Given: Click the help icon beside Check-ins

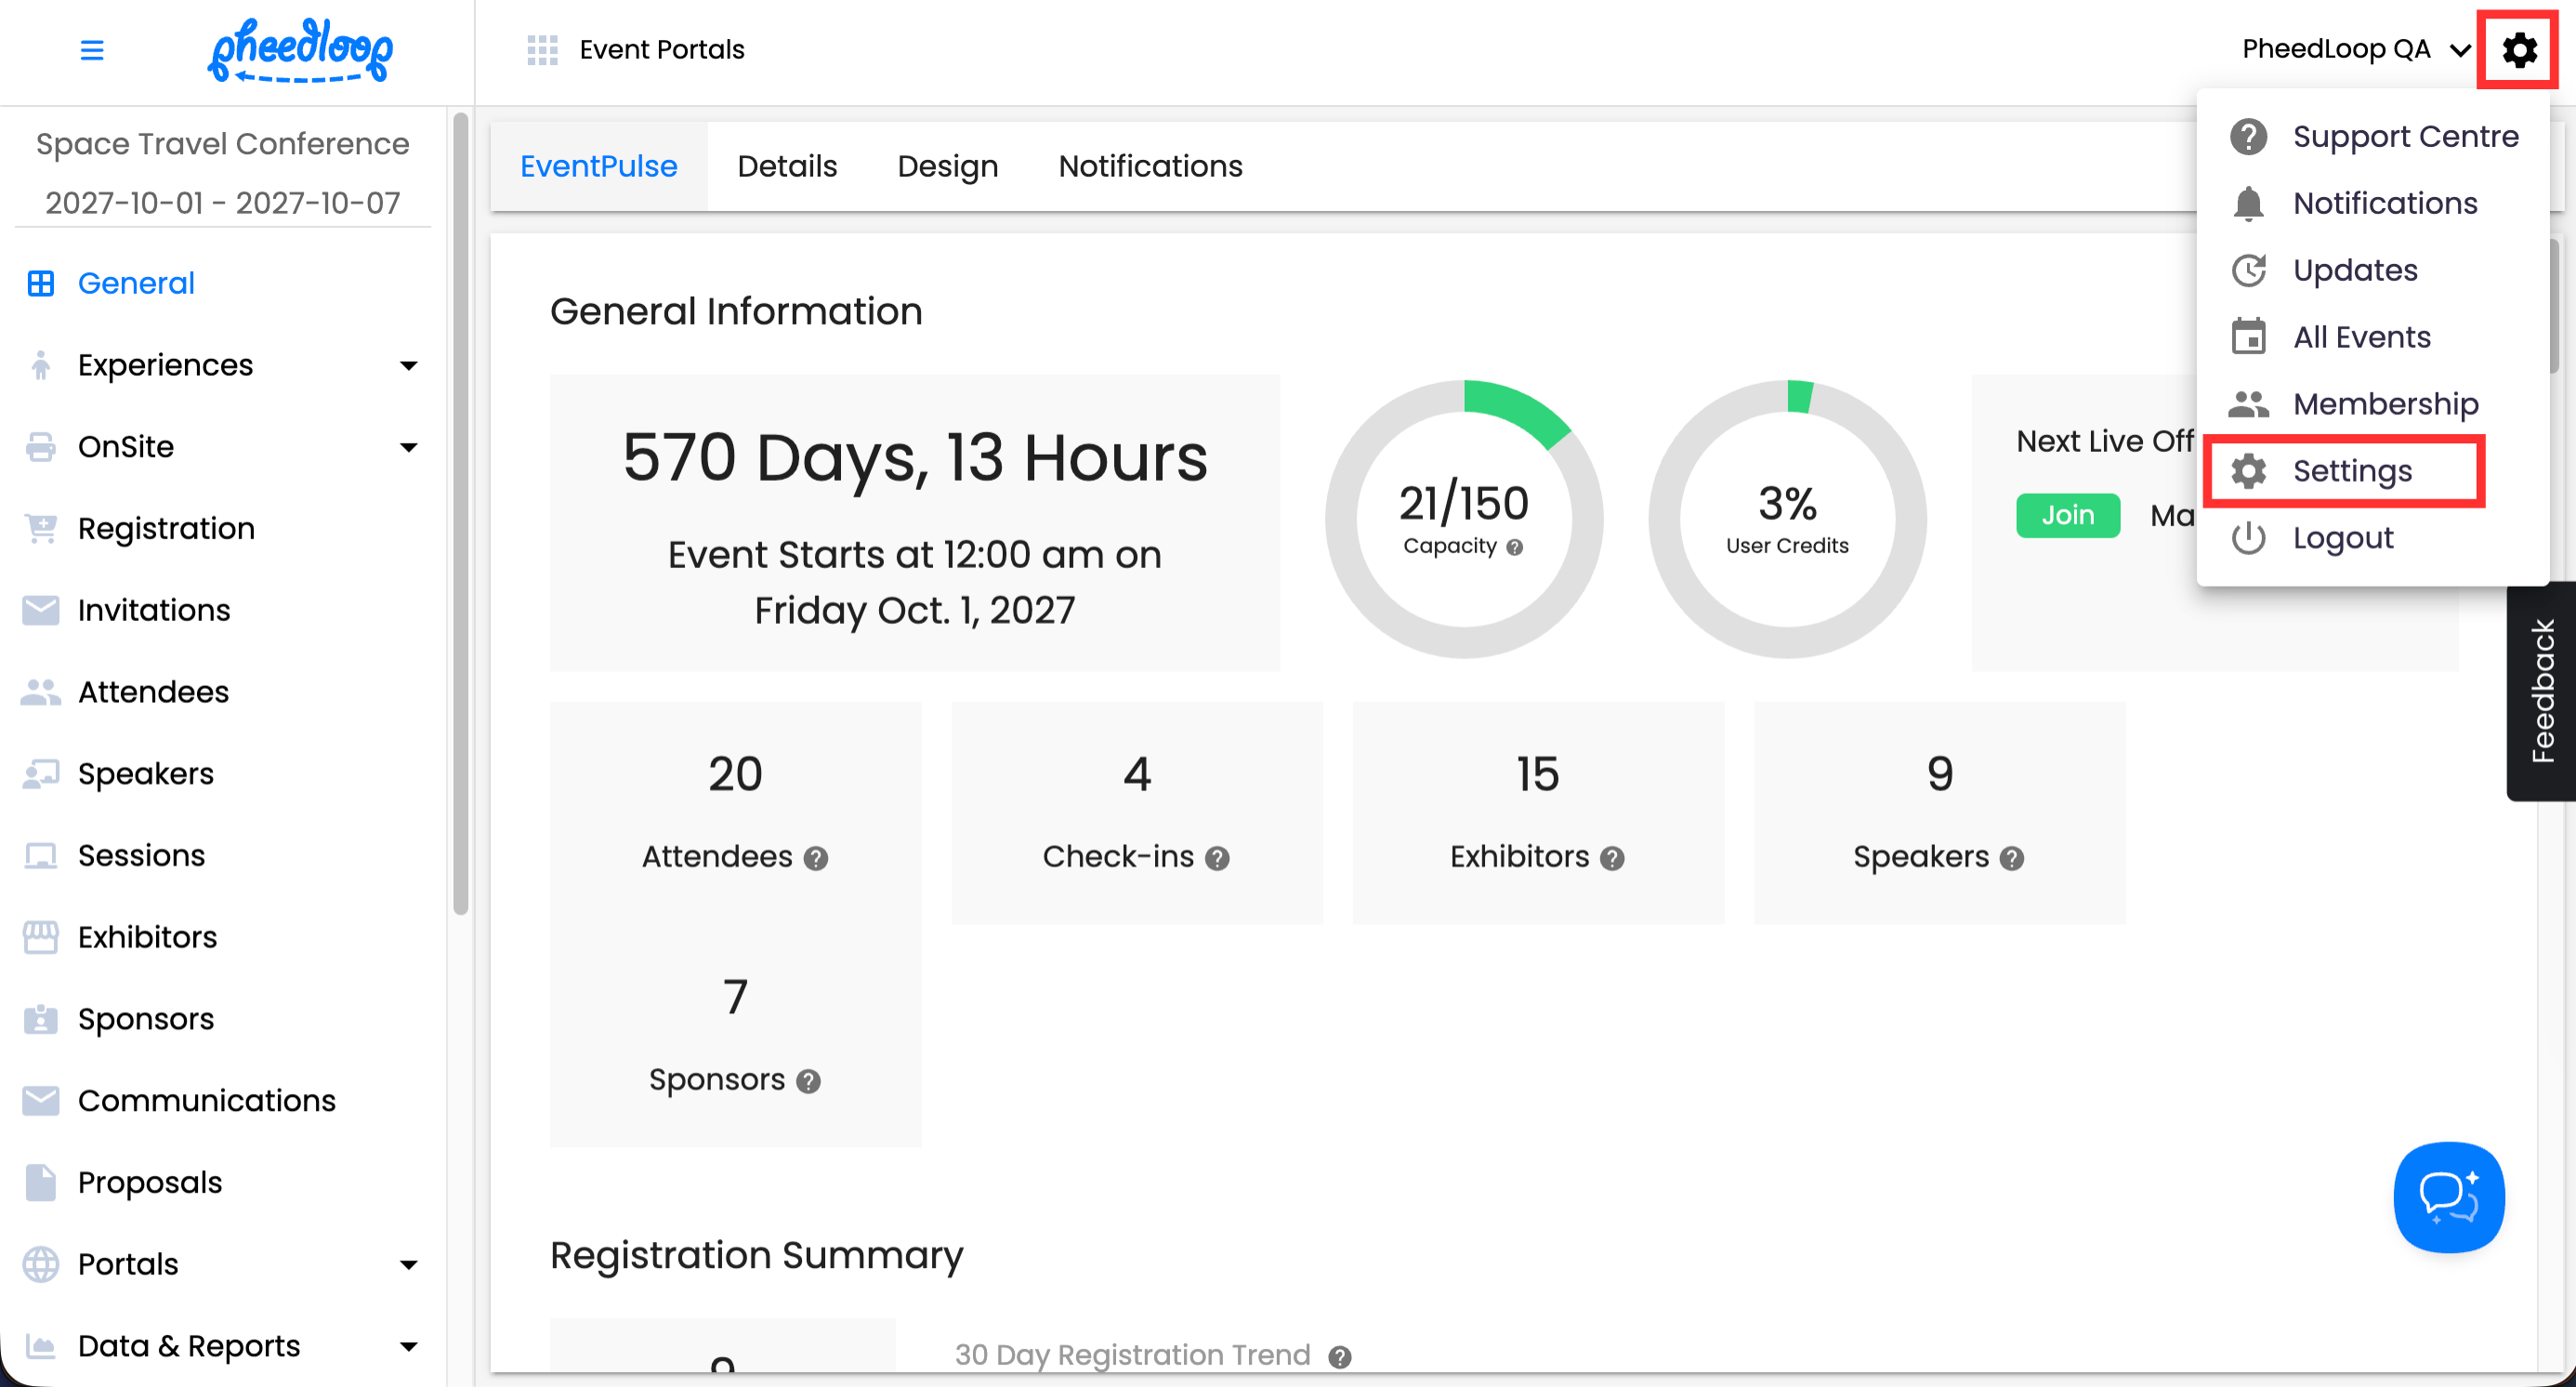Looking at the screenshot, I should point(1217,858).
